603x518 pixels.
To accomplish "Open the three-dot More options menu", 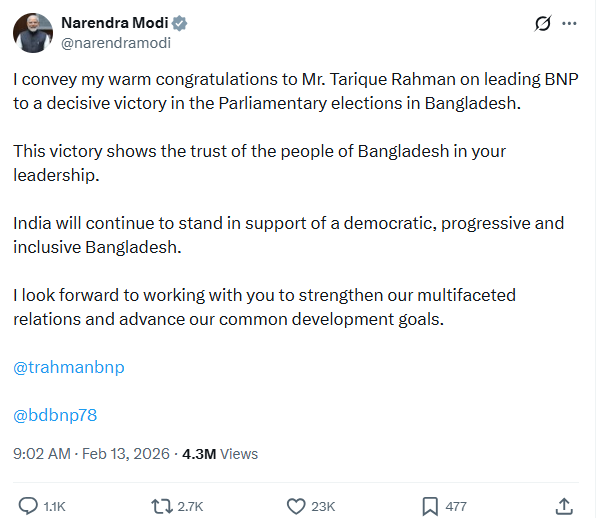I will pos(570,24).
